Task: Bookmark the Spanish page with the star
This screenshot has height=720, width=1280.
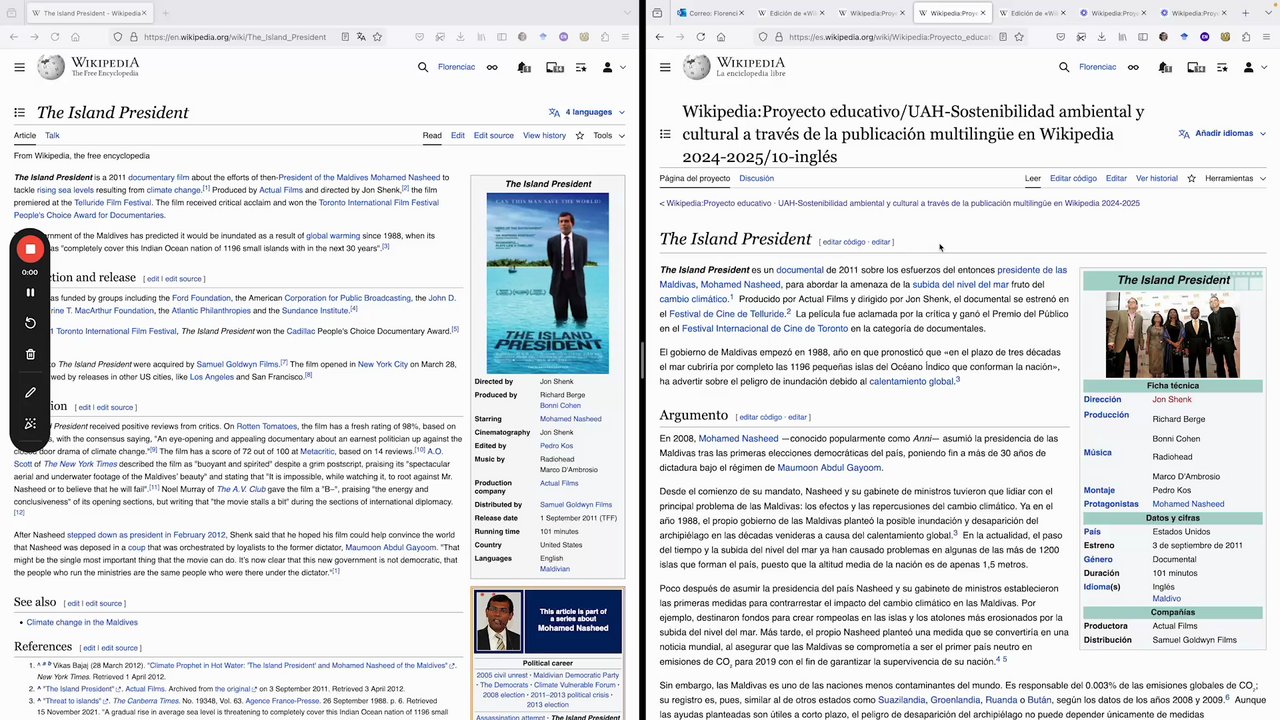Action: (1019, 37)
